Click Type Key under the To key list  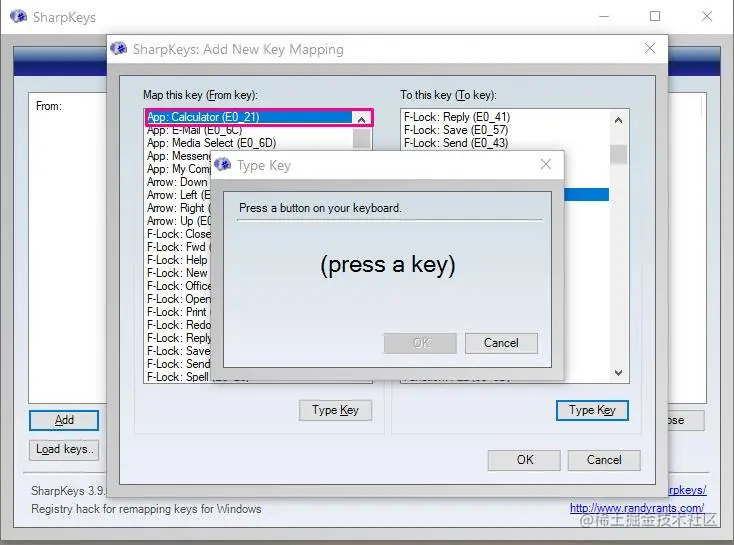(592, 410)
